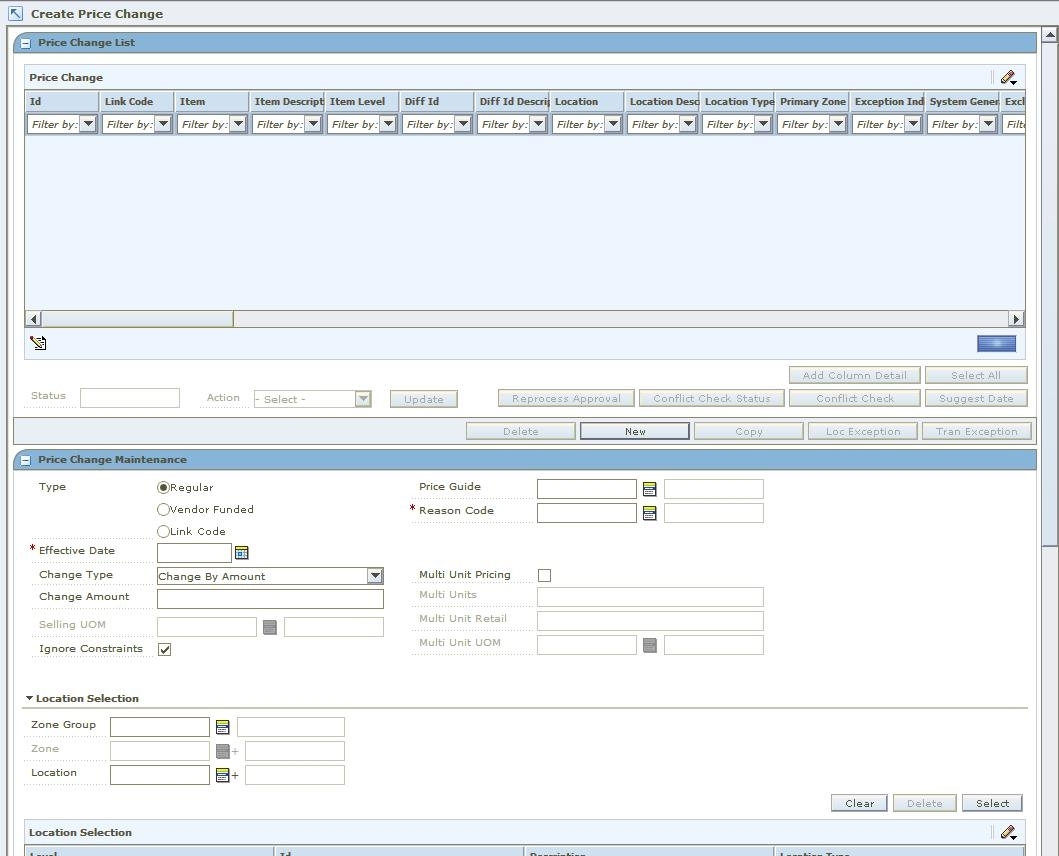Screen dimensions: 1059x856
Task: Uncheck the Ignore Constraints checkbox
Action: [x=164, y=649]
